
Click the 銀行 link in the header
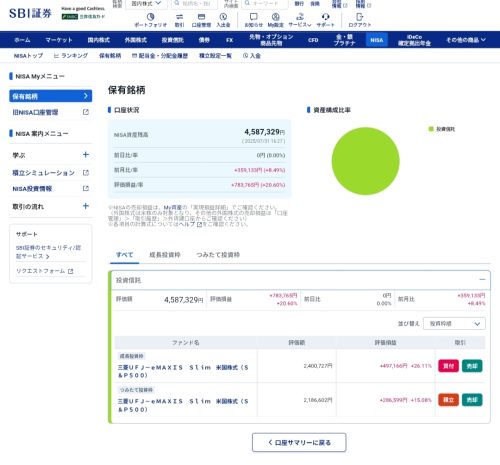[299, 4]
